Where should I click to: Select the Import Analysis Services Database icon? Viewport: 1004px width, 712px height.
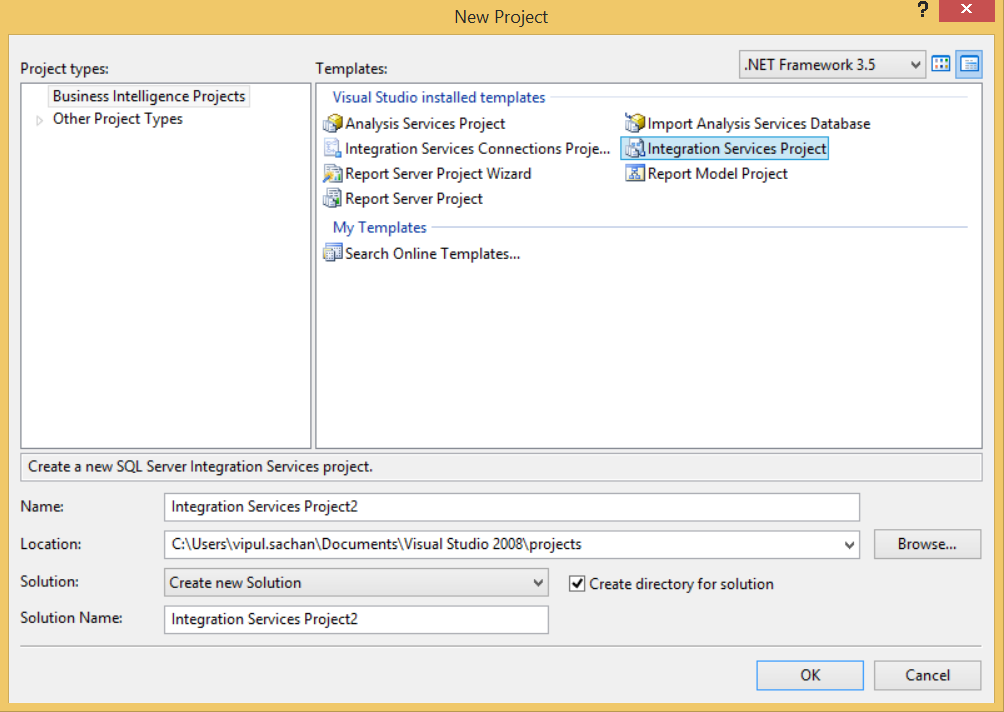(x=636, y=122)
